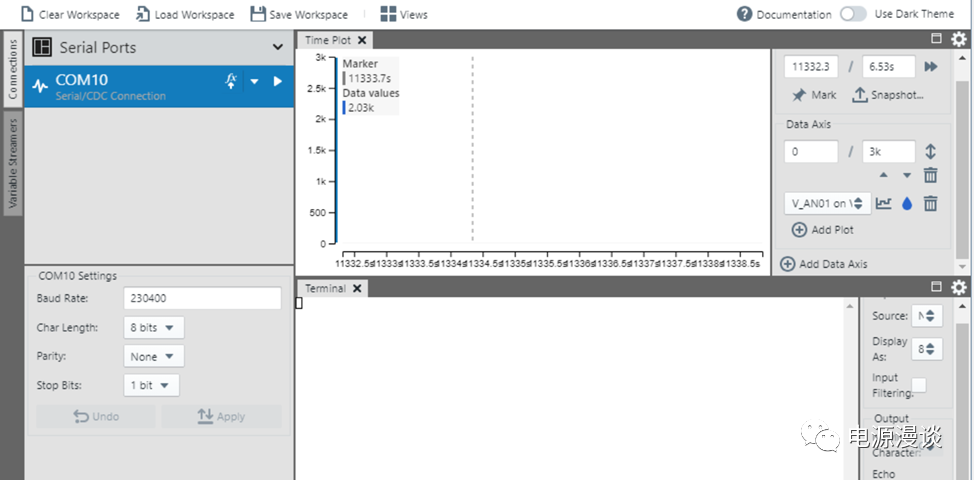
Task: Click the auto-scale vertical arrows icon
Action: (x=930, y=152)
